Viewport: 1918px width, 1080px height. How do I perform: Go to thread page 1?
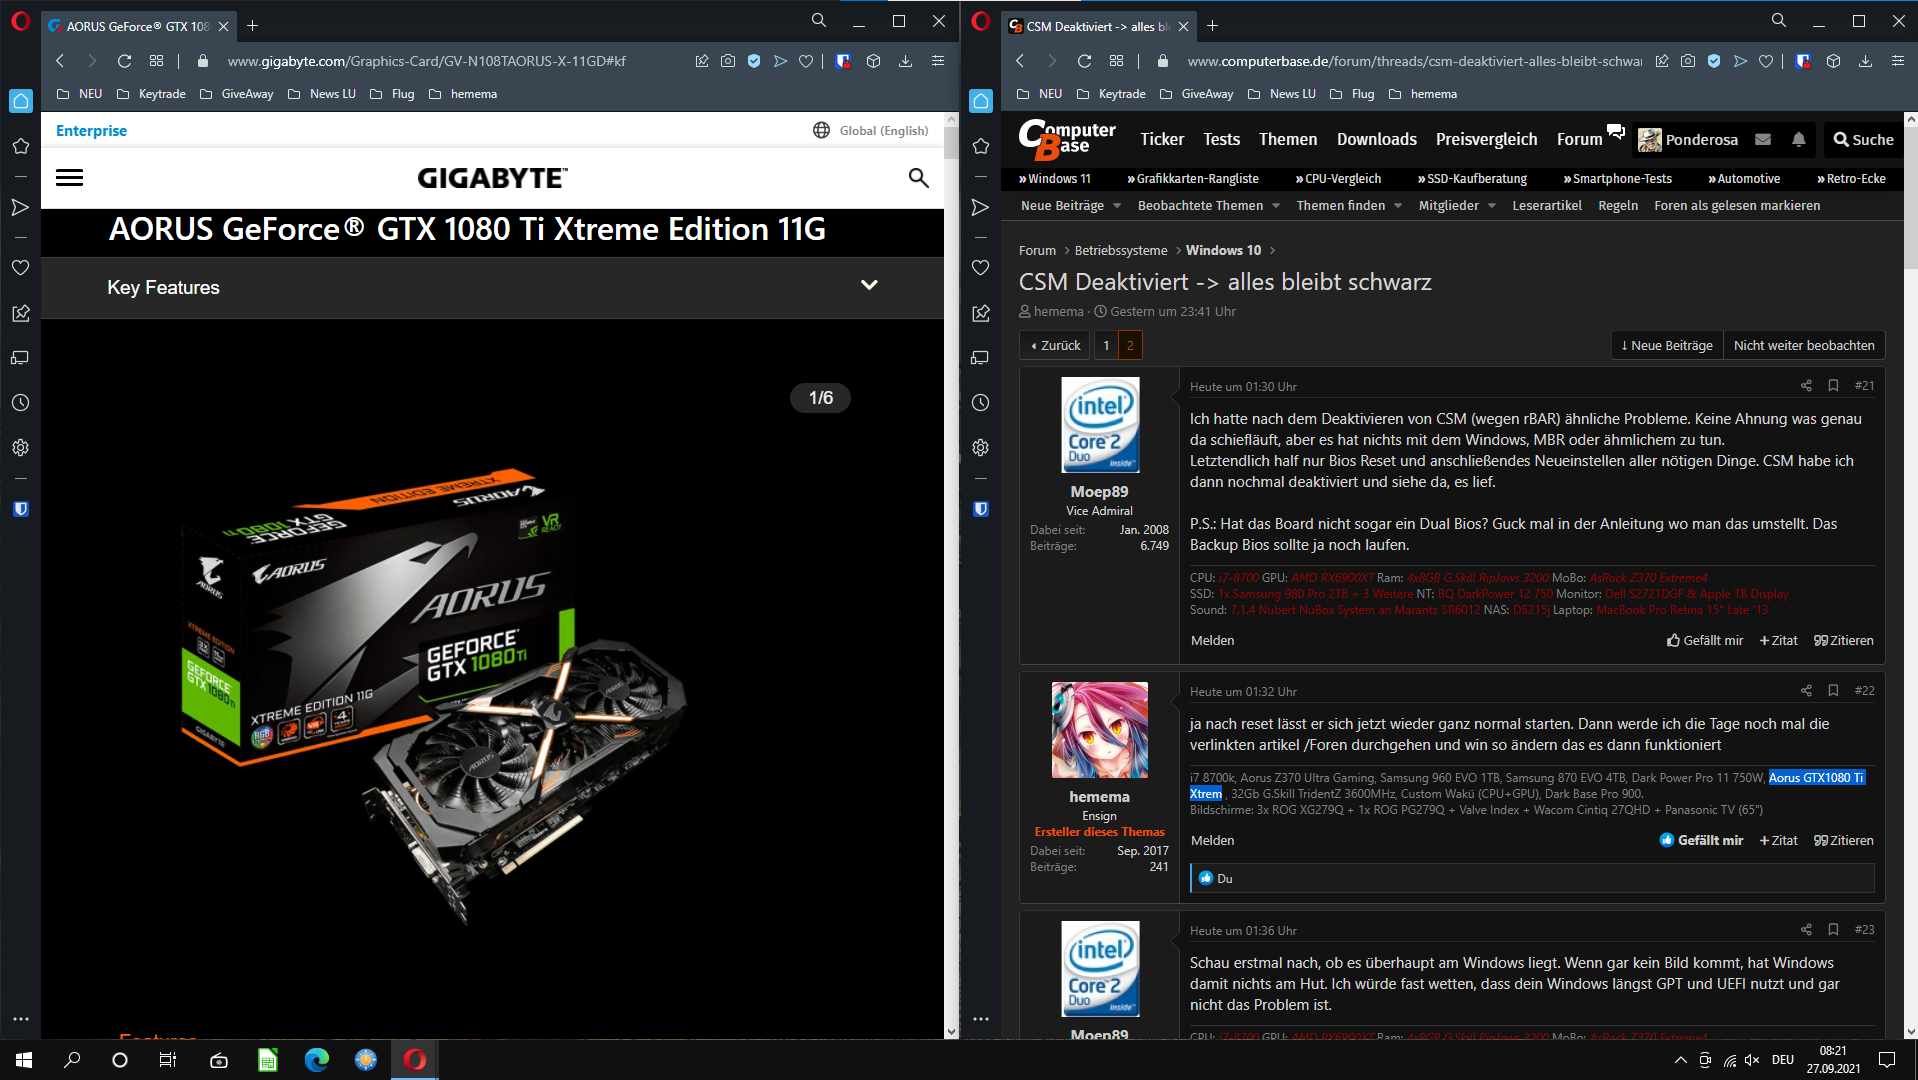tap(1106, 346)
